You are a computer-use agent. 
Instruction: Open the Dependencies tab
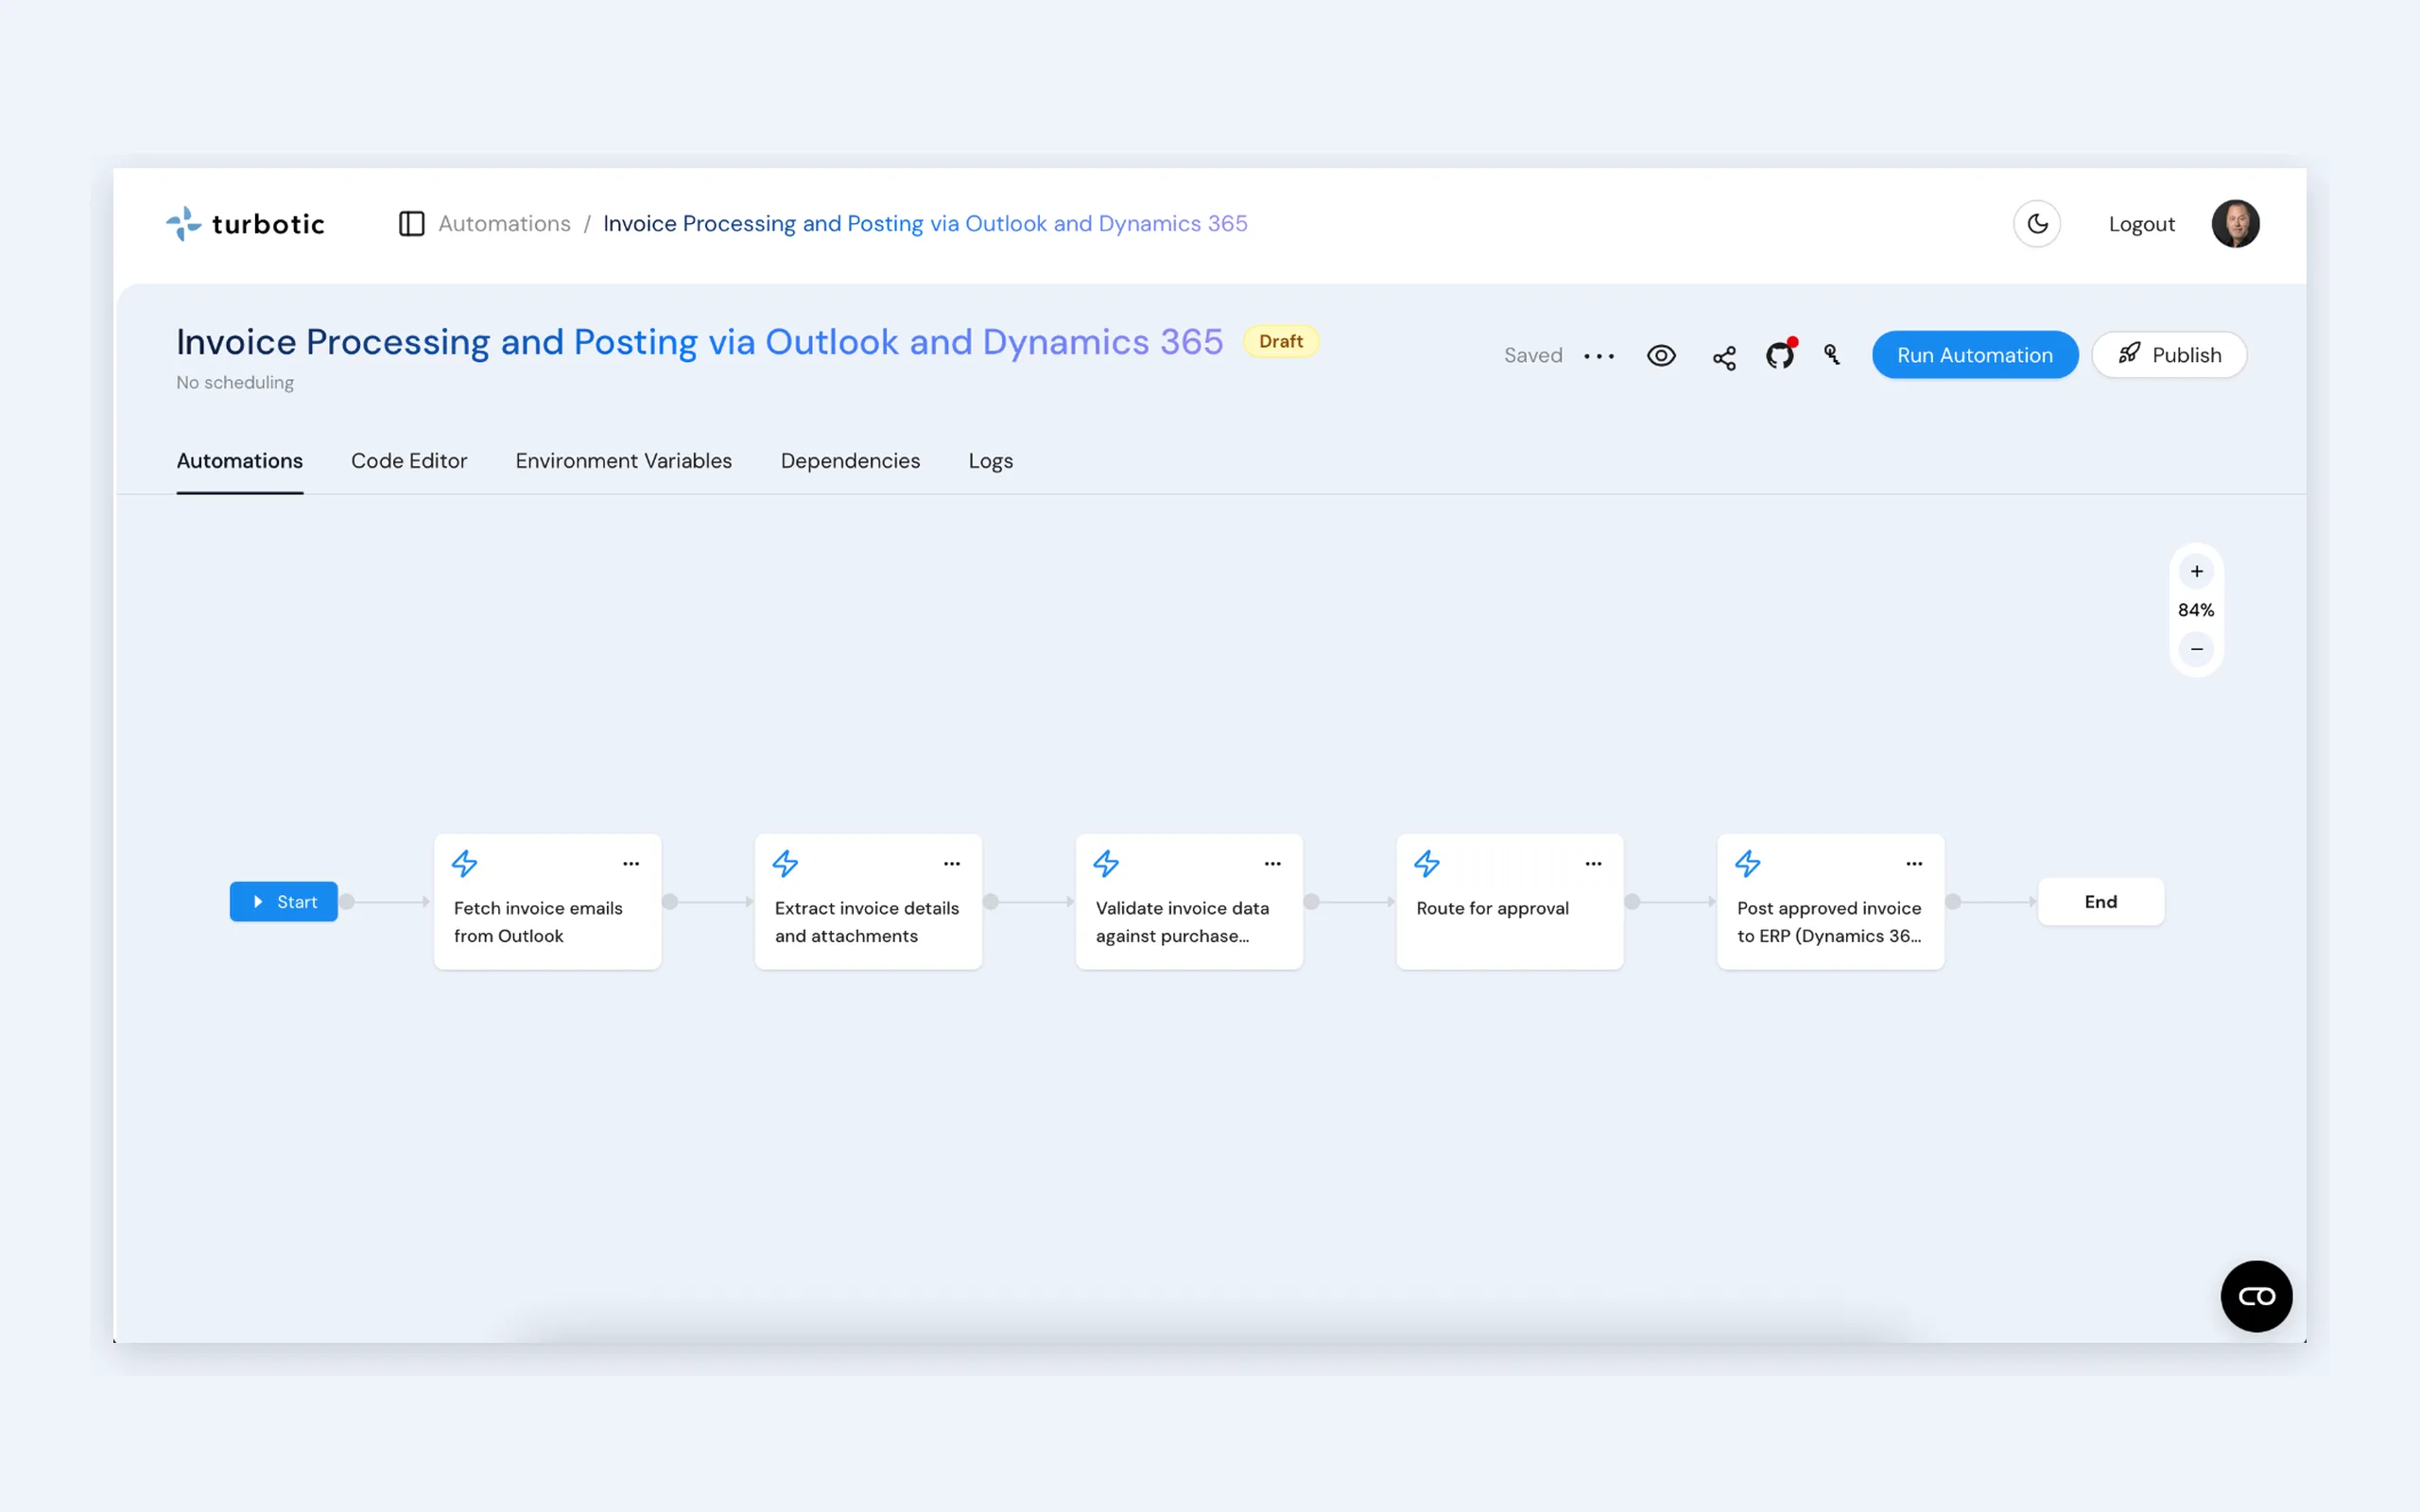850,461
